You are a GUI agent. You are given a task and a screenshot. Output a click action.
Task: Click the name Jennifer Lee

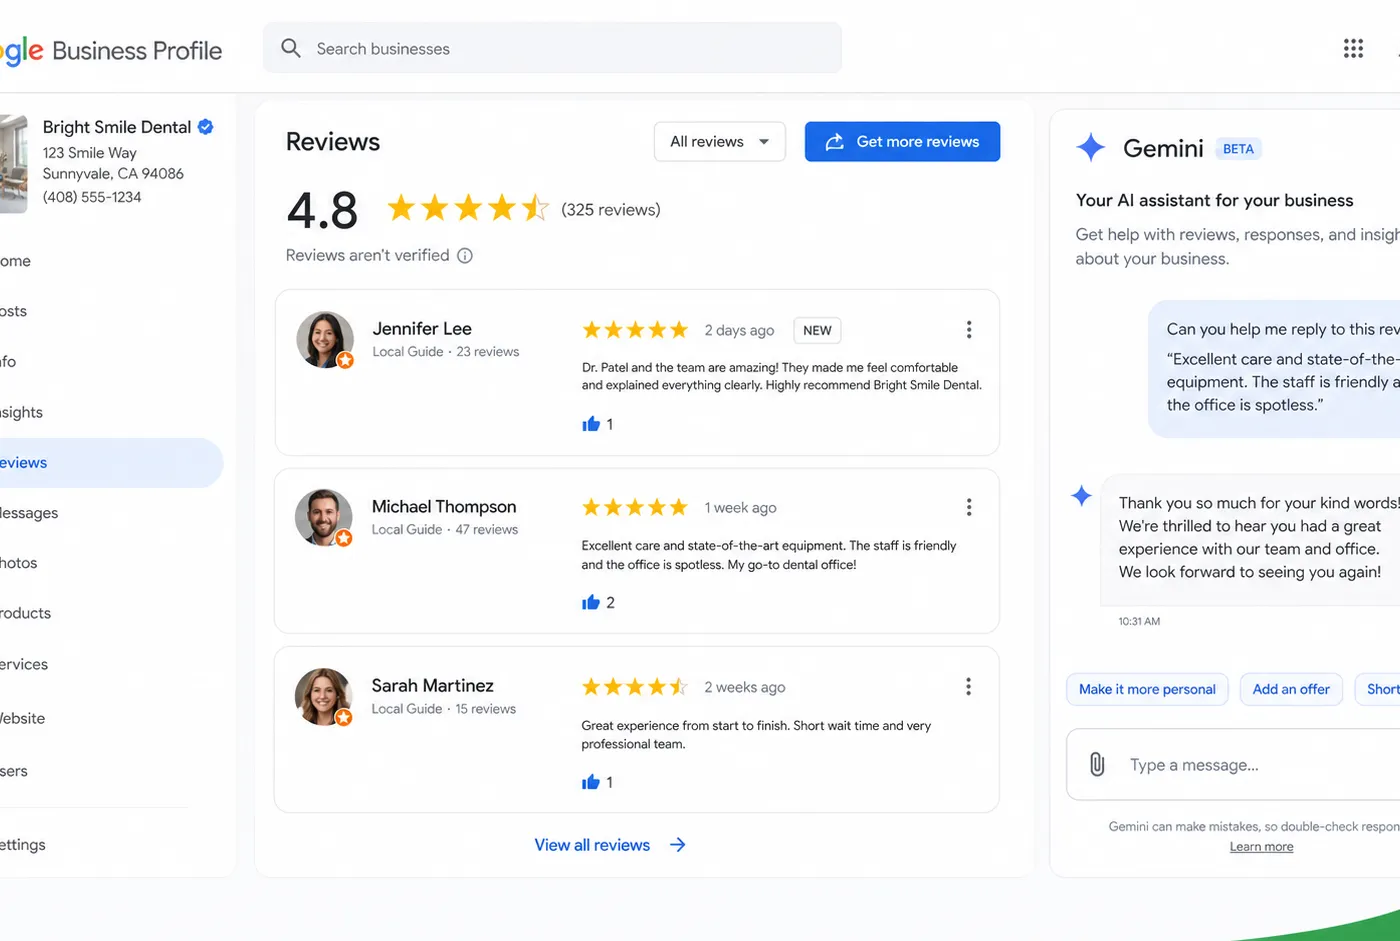click(422, 329)
